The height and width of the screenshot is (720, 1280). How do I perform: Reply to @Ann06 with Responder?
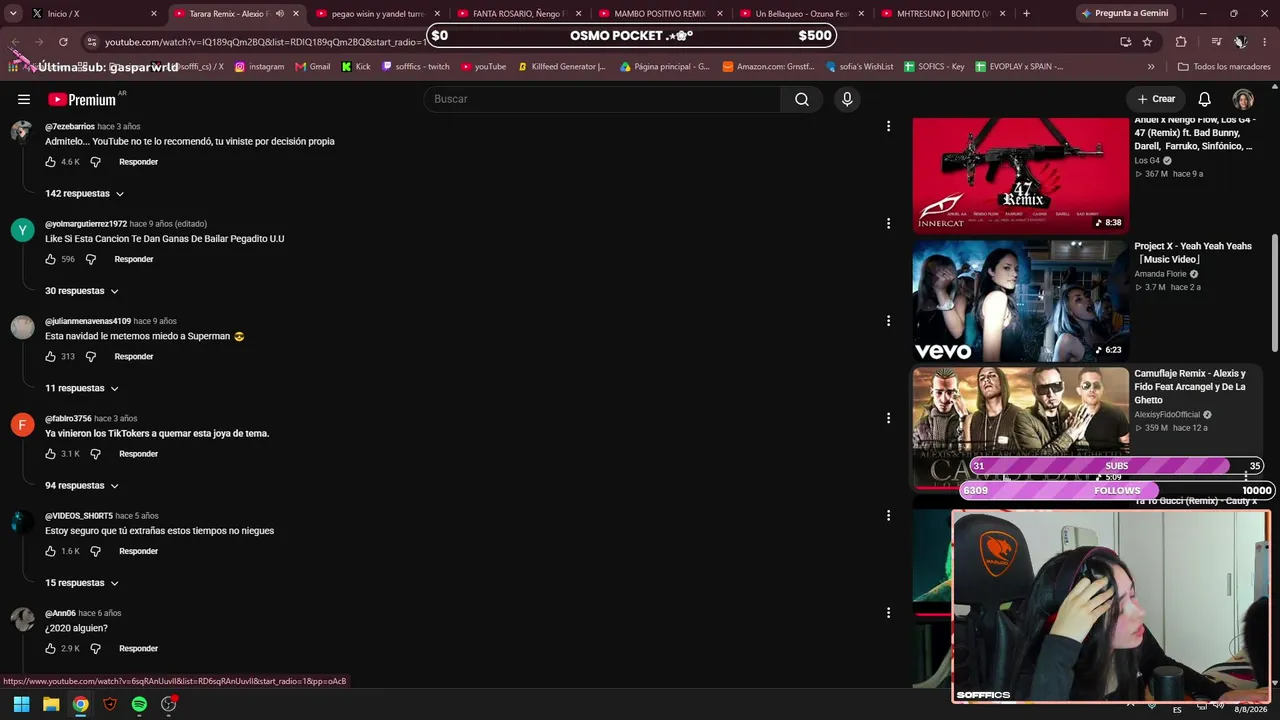click(138, 648)
